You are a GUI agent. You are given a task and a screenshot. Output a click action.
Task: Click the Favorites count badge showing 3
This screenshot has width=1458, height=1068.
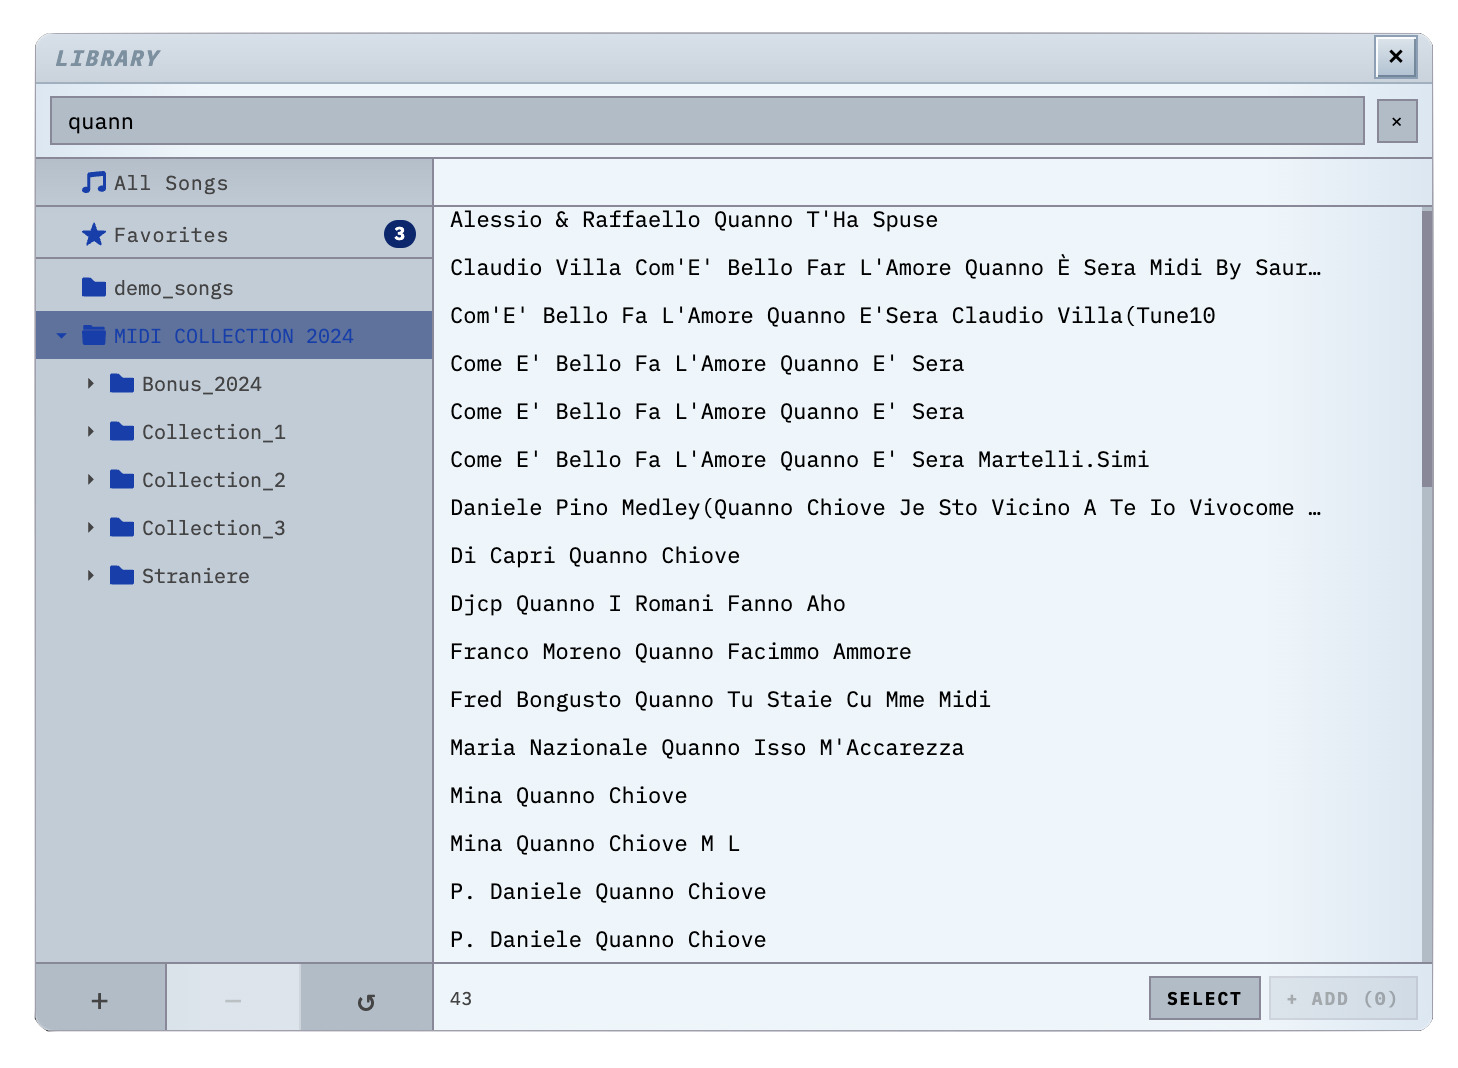(400, 234)
